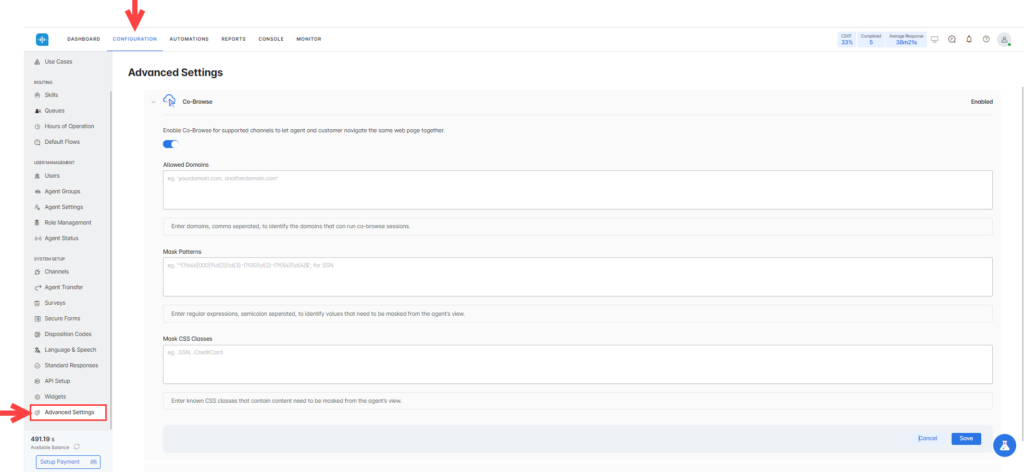1024x472 pixels.
Task: Click into the Mask CSS Classes field
Action: point(577,365)
